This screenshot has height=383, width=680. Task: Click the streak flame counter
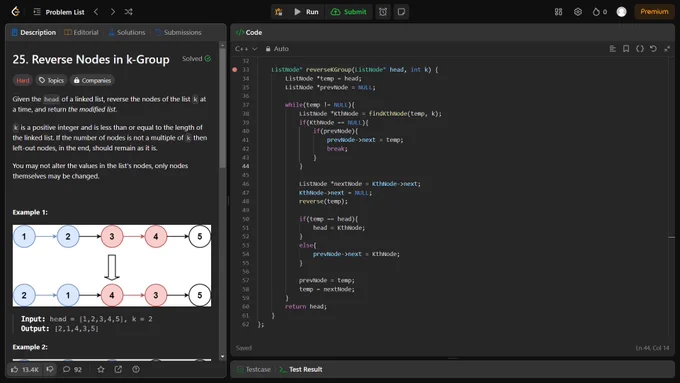pyautogui.click(x=600, y=12)
